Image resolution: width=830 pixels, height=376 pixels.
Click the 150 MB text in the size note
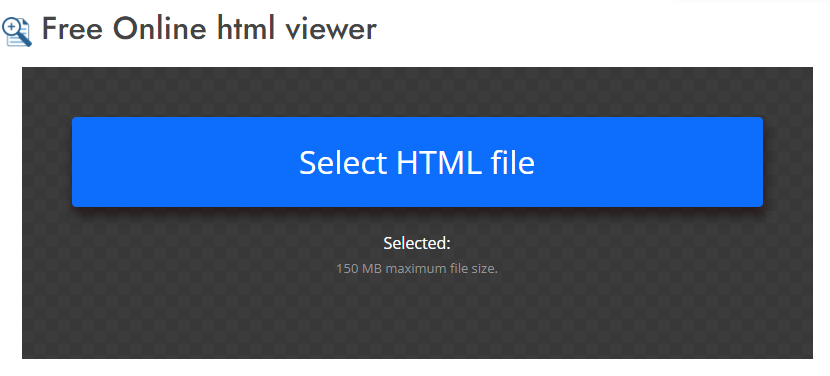[x=359, y=268]
